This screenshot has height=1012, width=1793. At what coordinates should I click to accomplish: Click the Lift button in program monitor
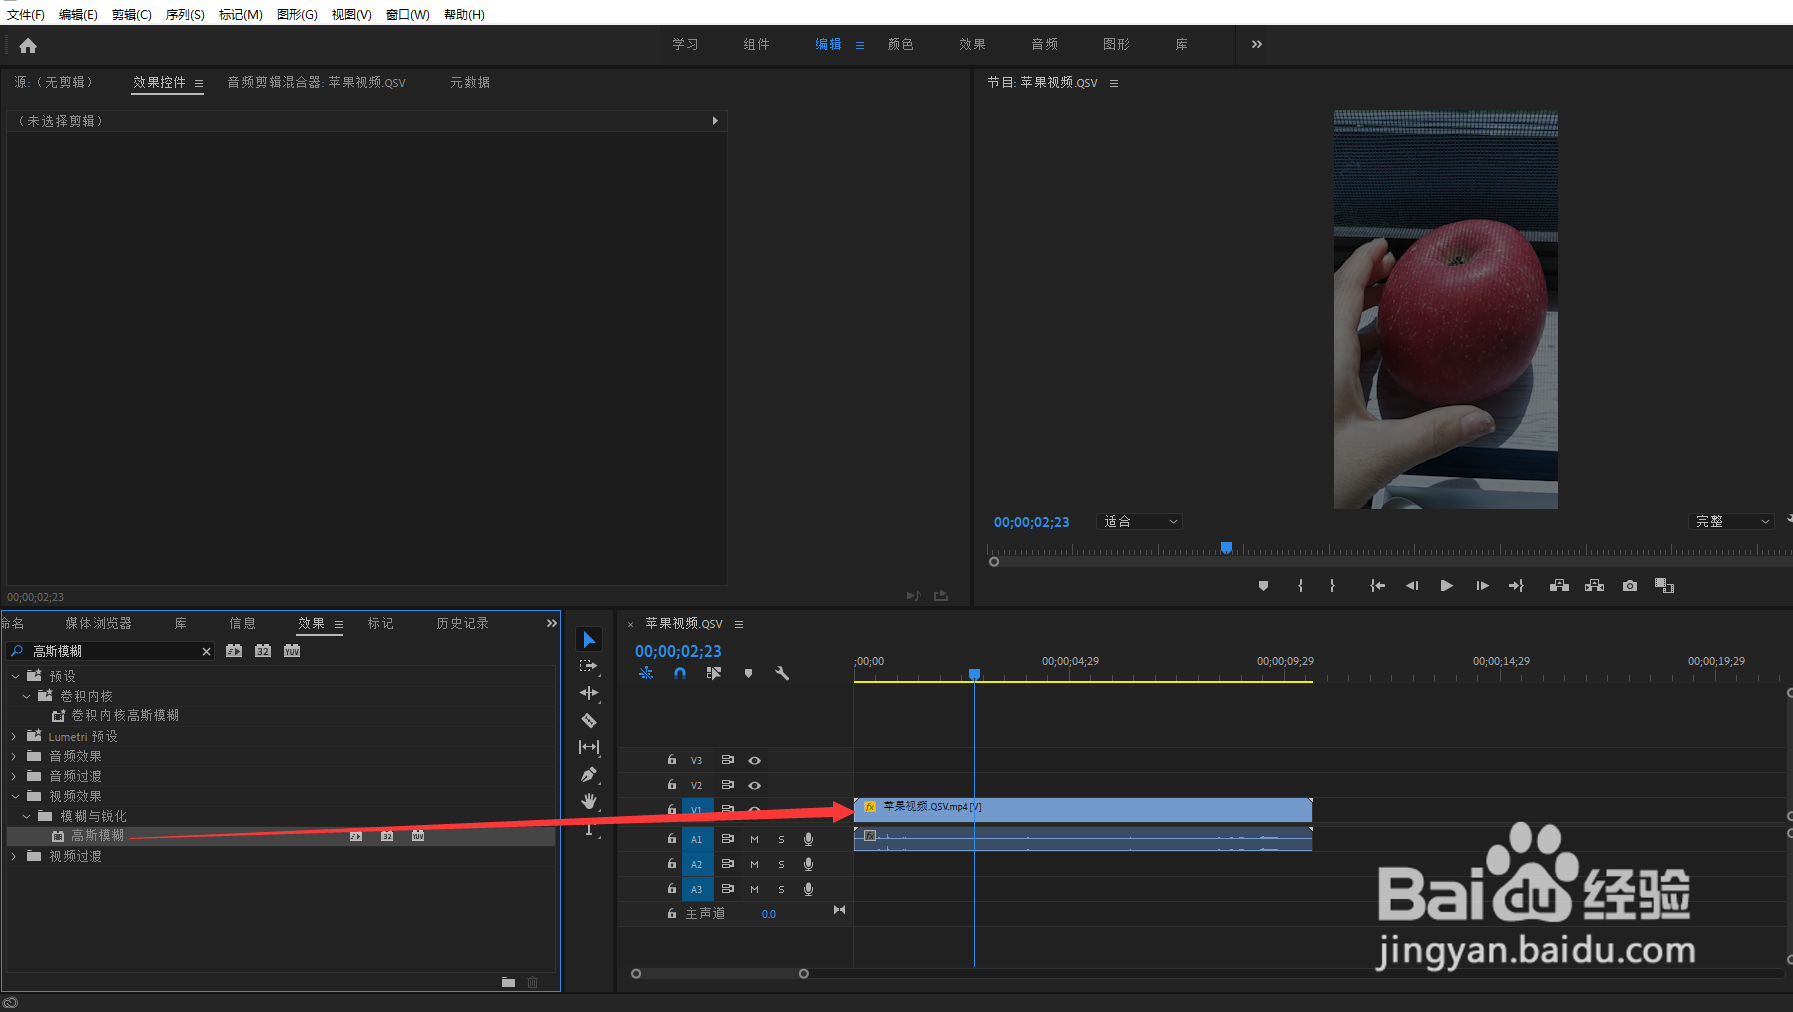tap(1559, 586)
